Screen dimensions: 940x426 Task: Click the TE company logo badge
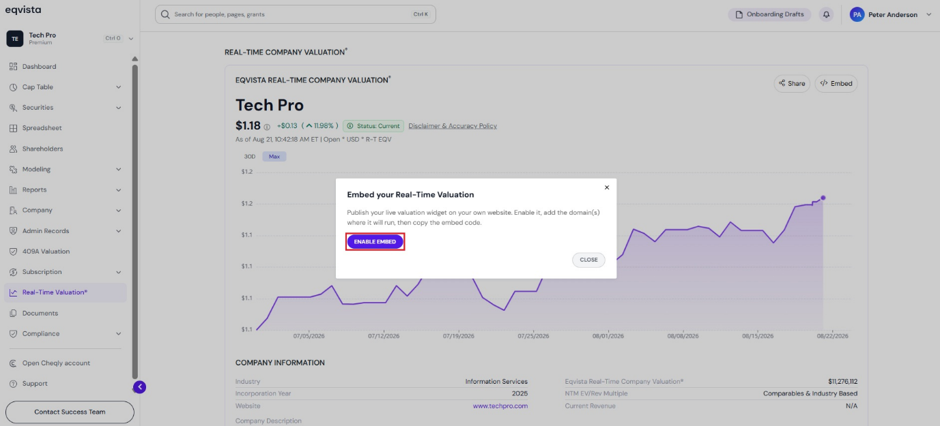click(14, 38)
